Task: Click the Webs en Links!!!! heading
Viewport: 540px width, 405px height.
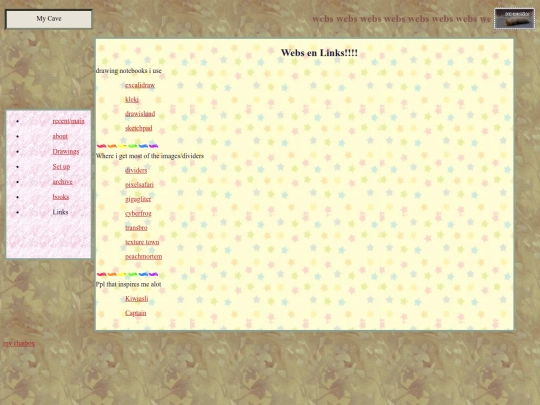Action: pos(319,53)
